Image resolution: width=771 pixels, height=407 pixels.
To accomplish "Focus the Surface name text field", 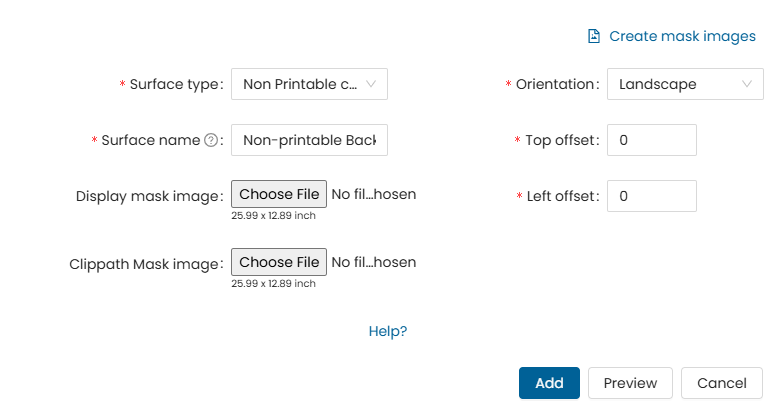I will pos(309,141).
